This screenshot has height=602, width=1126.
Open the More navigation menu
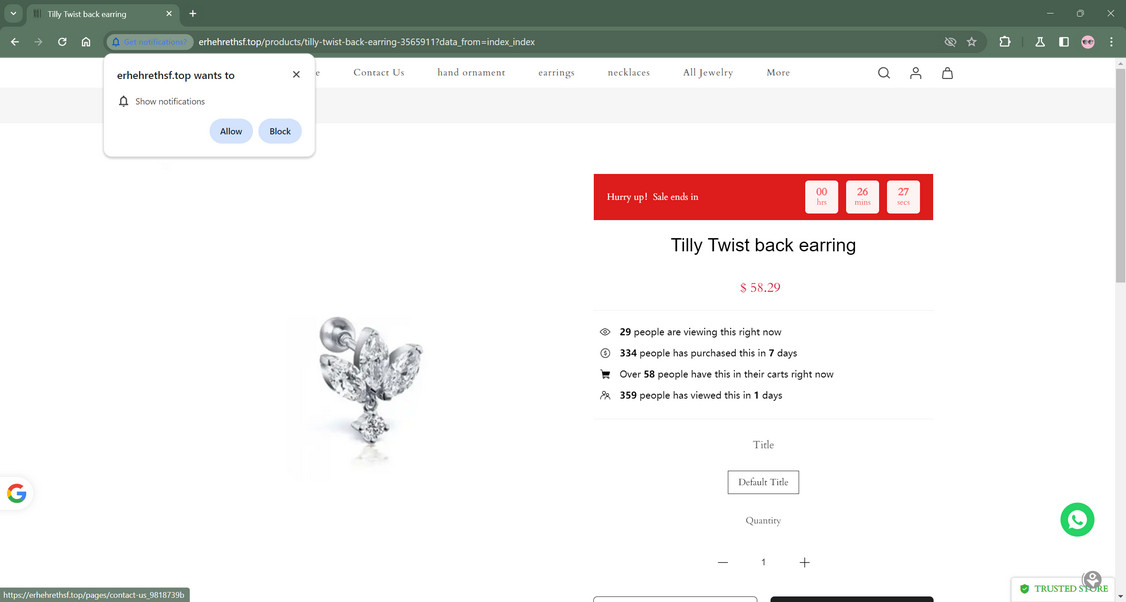point(778,73)
